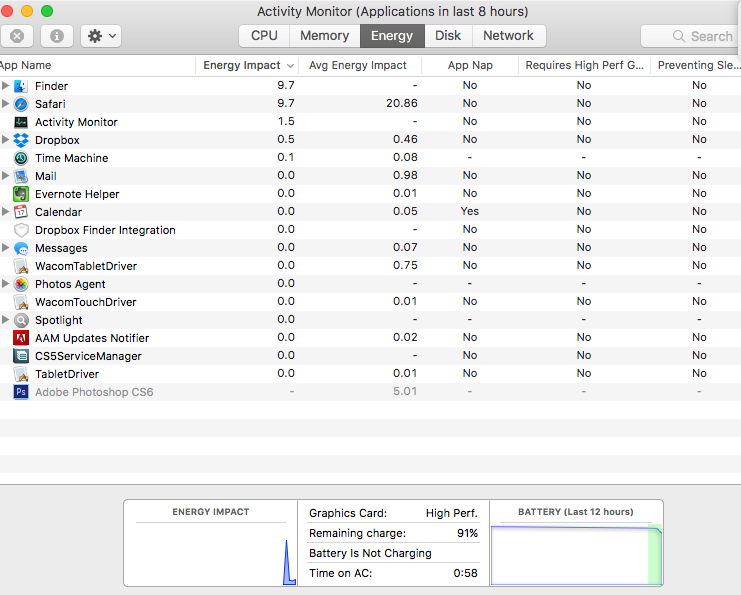Click the Spotlight magnifier icon
This screenshot has width=741, height=595.
coord(21,320)
